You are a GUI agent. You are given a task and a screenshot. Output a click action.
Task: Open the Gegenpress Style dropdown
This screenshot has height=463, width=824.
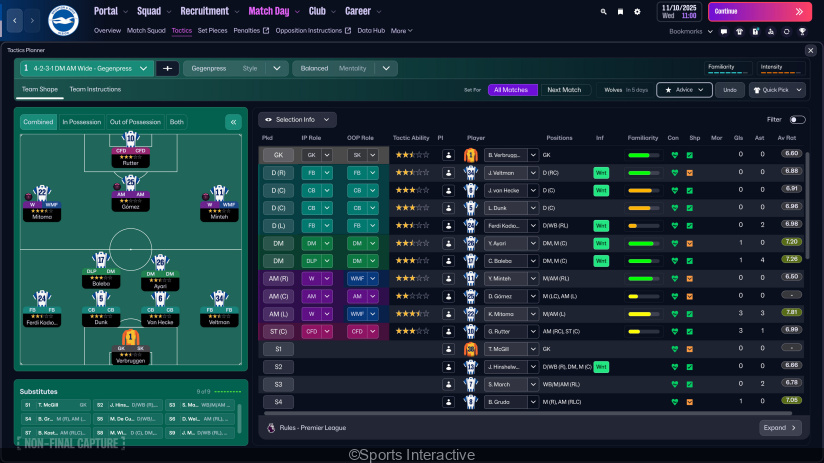[x=235, y=68]
